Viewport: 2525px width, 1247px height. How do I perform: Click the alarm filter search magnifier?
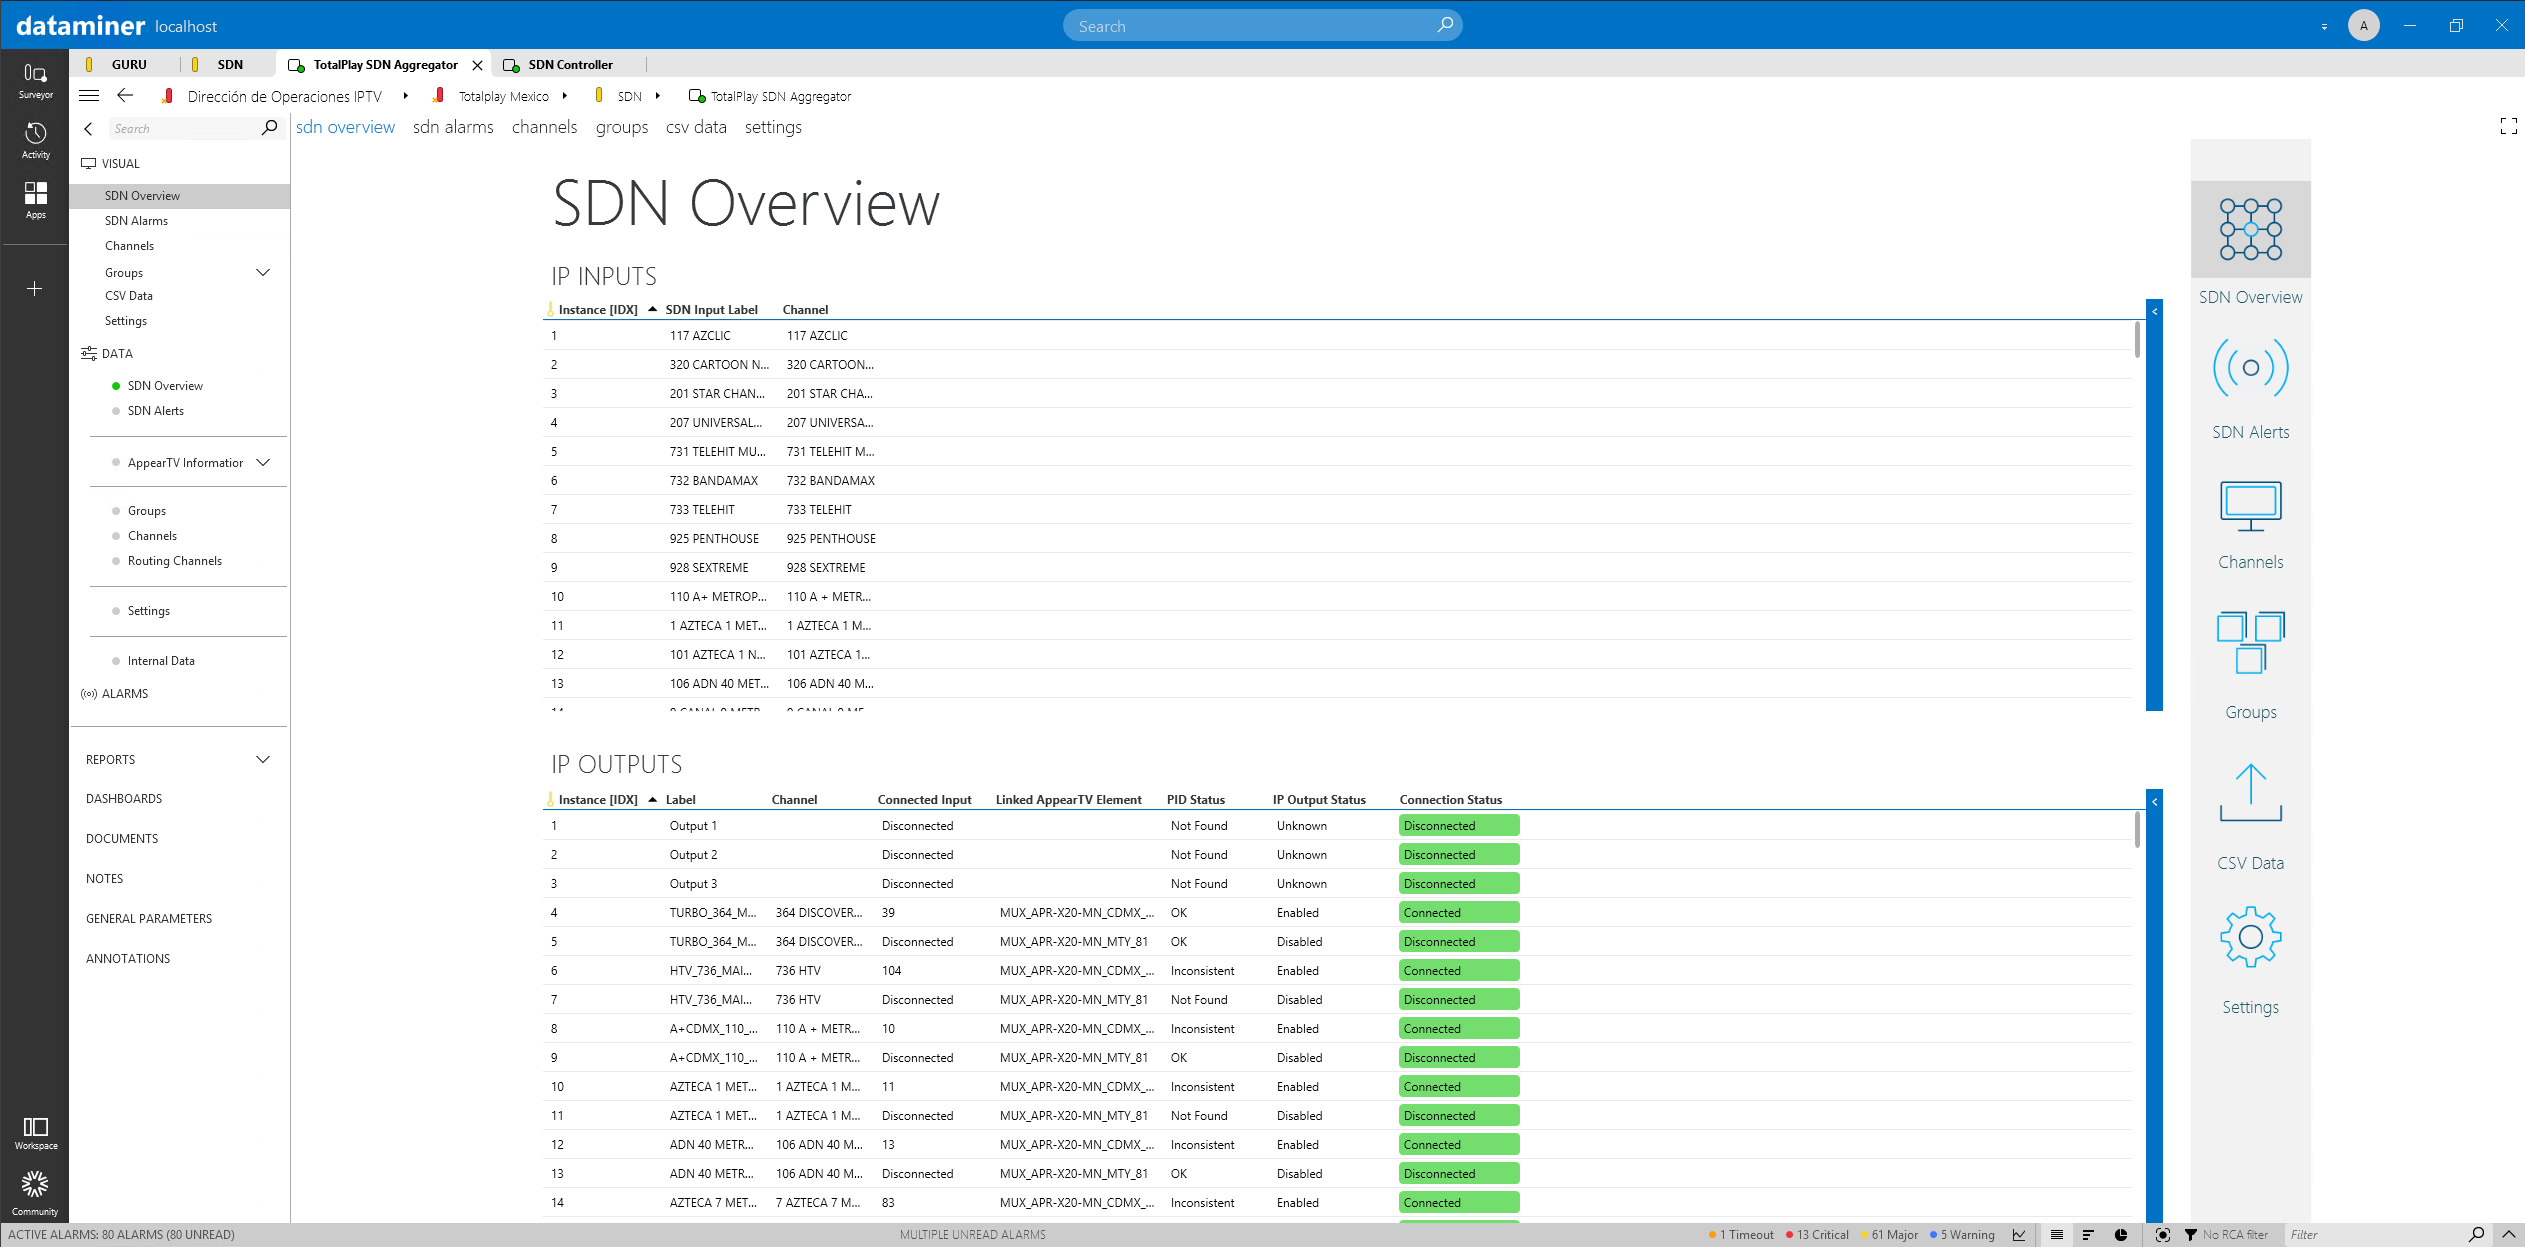2475,1235
